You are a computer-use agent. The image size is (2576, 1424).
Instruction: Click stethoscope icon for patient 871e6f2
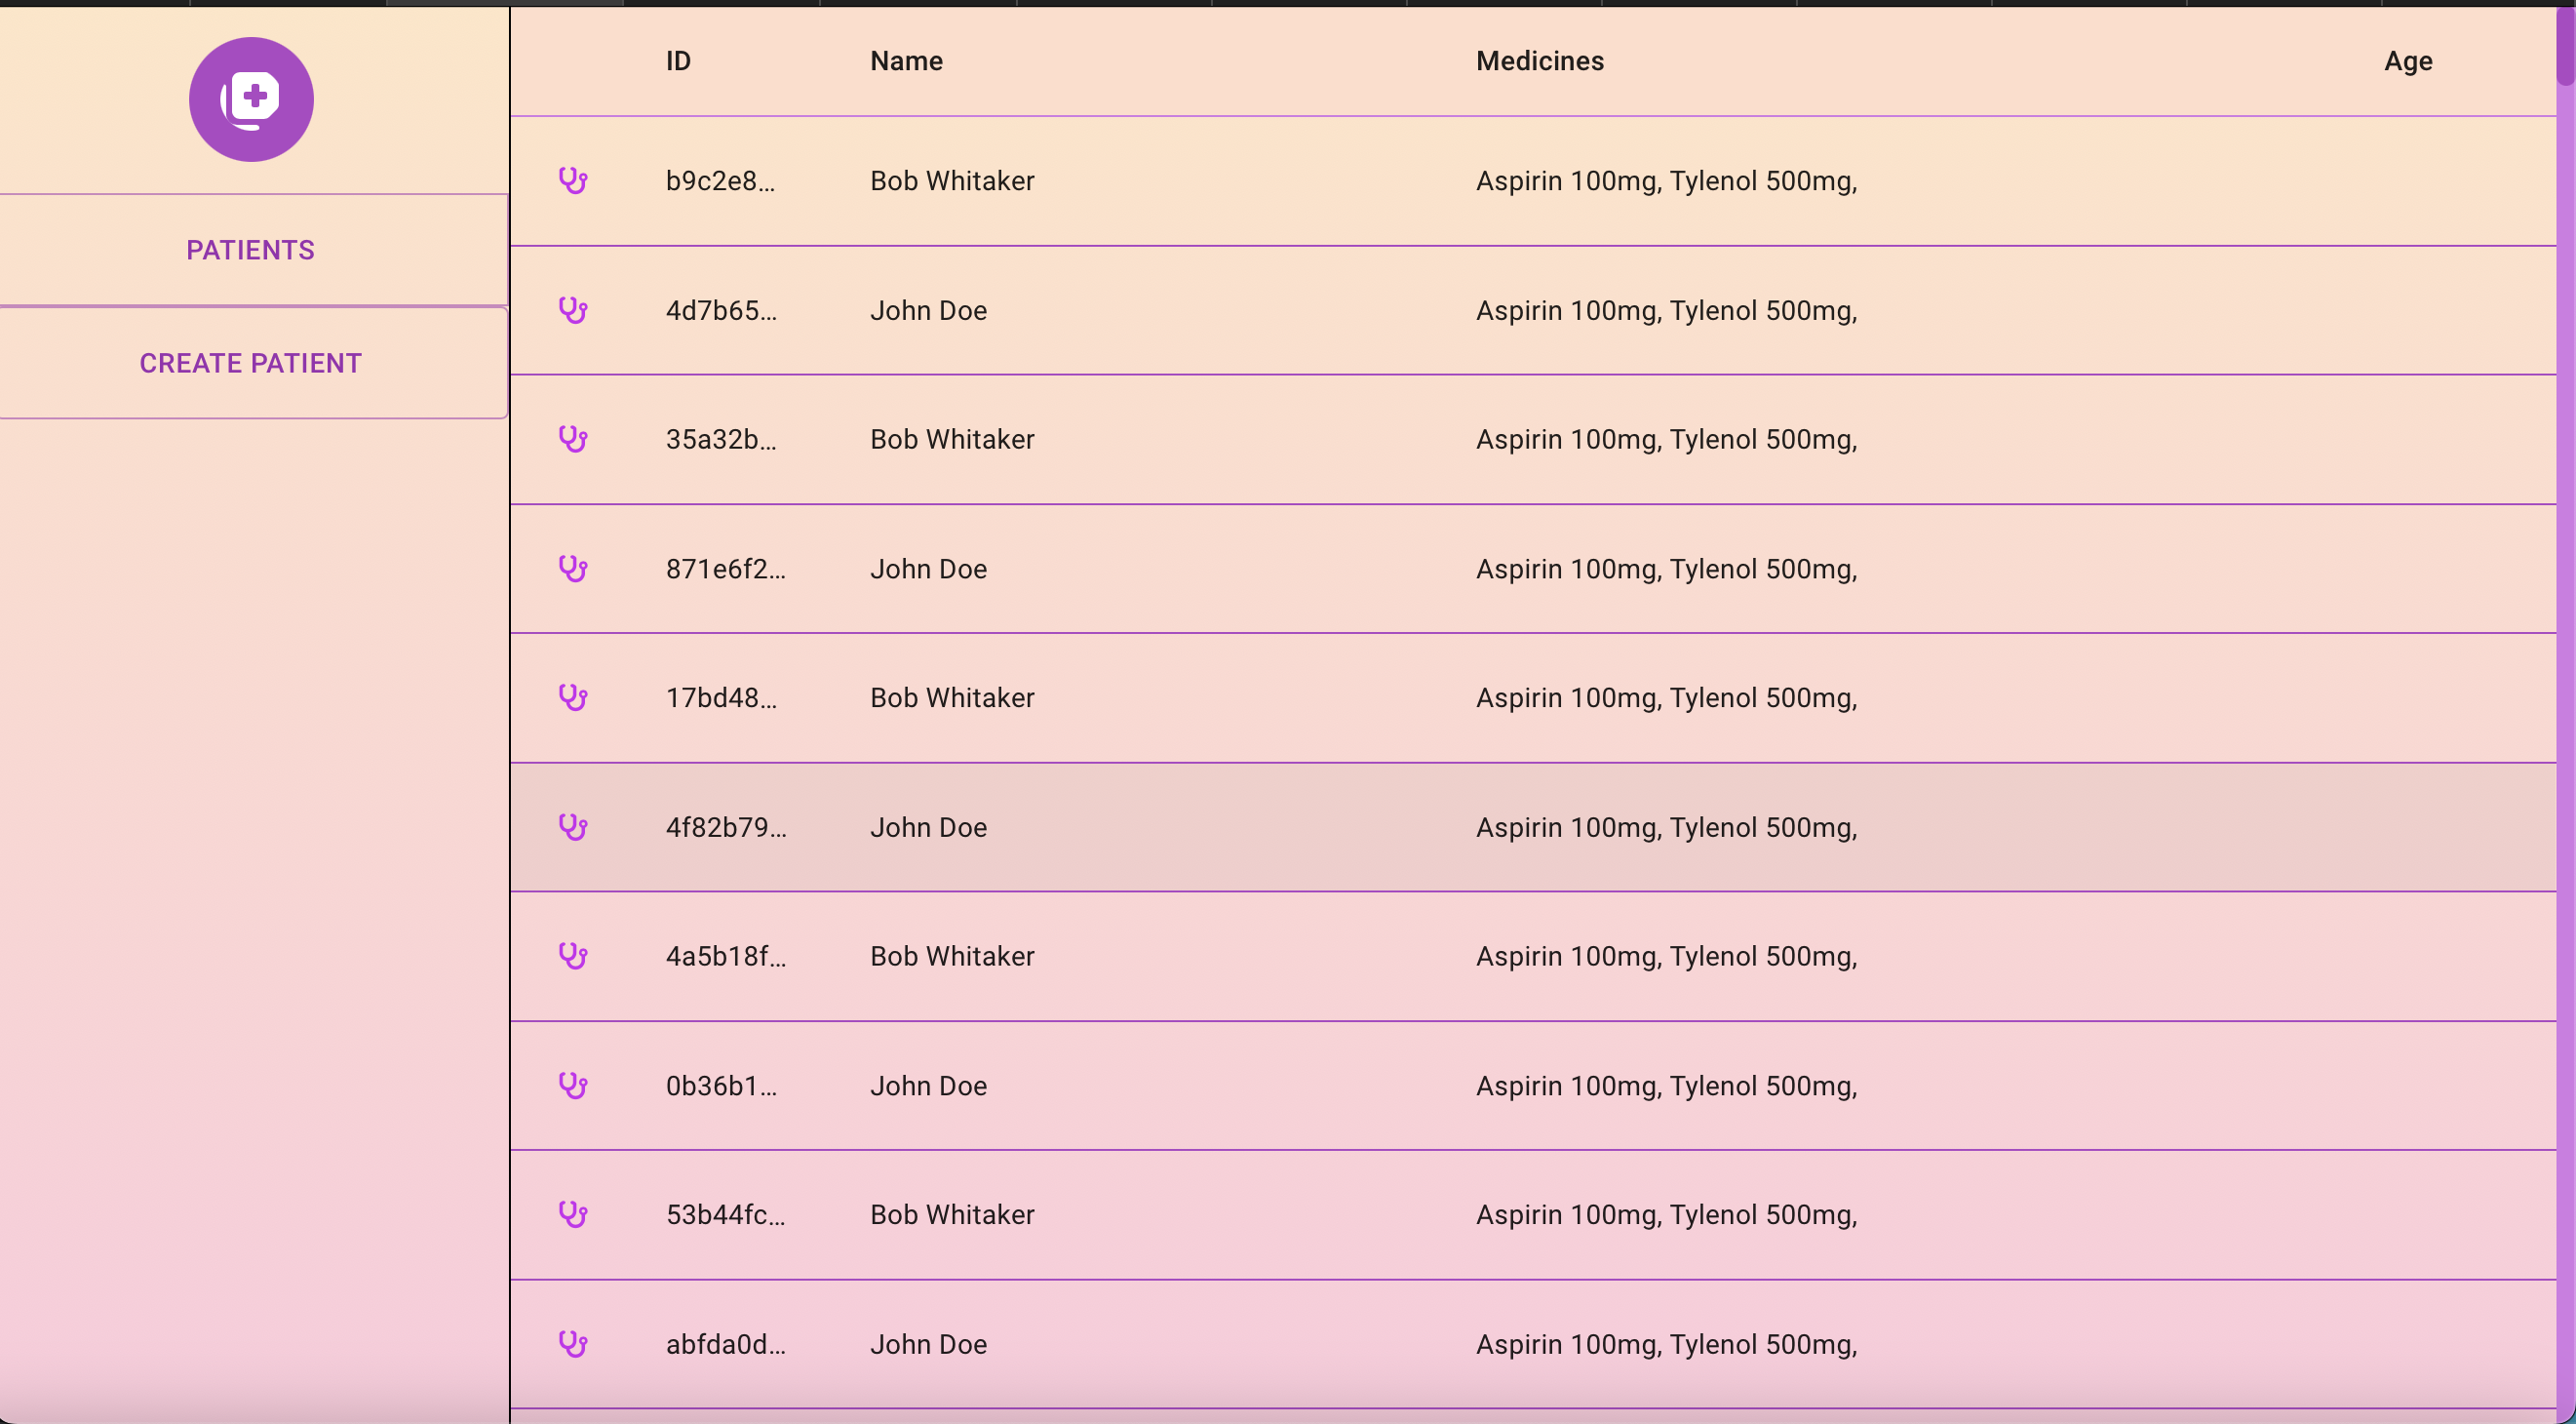point(572,569)
